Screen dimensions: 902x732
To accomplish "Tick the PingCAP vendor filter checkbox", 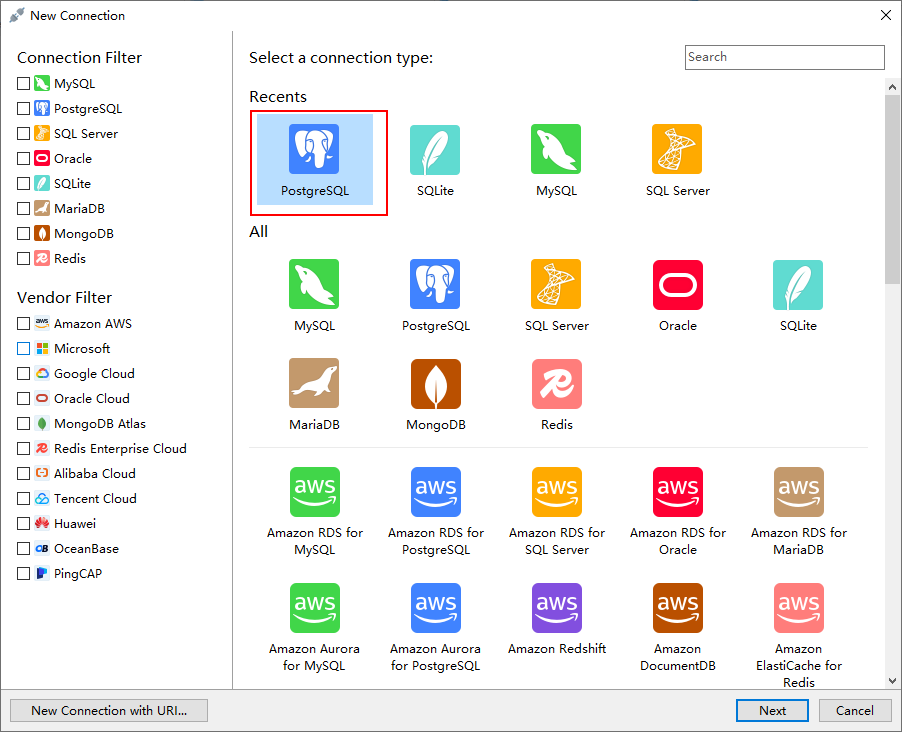I will pyautogui.click(x=24, y=574).
